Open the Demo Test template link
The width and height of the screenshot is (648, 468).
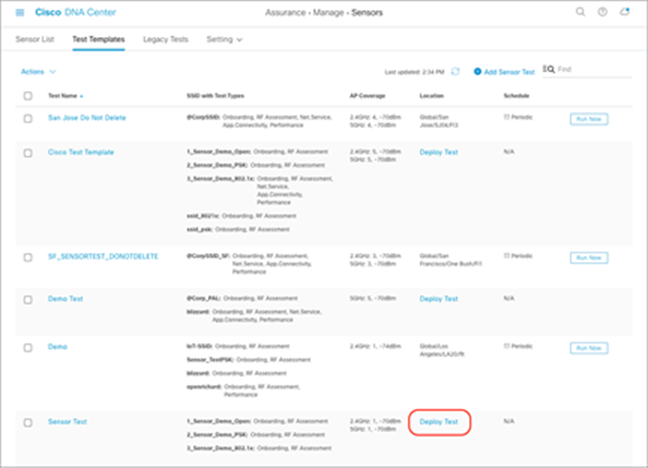pos(65,298)
